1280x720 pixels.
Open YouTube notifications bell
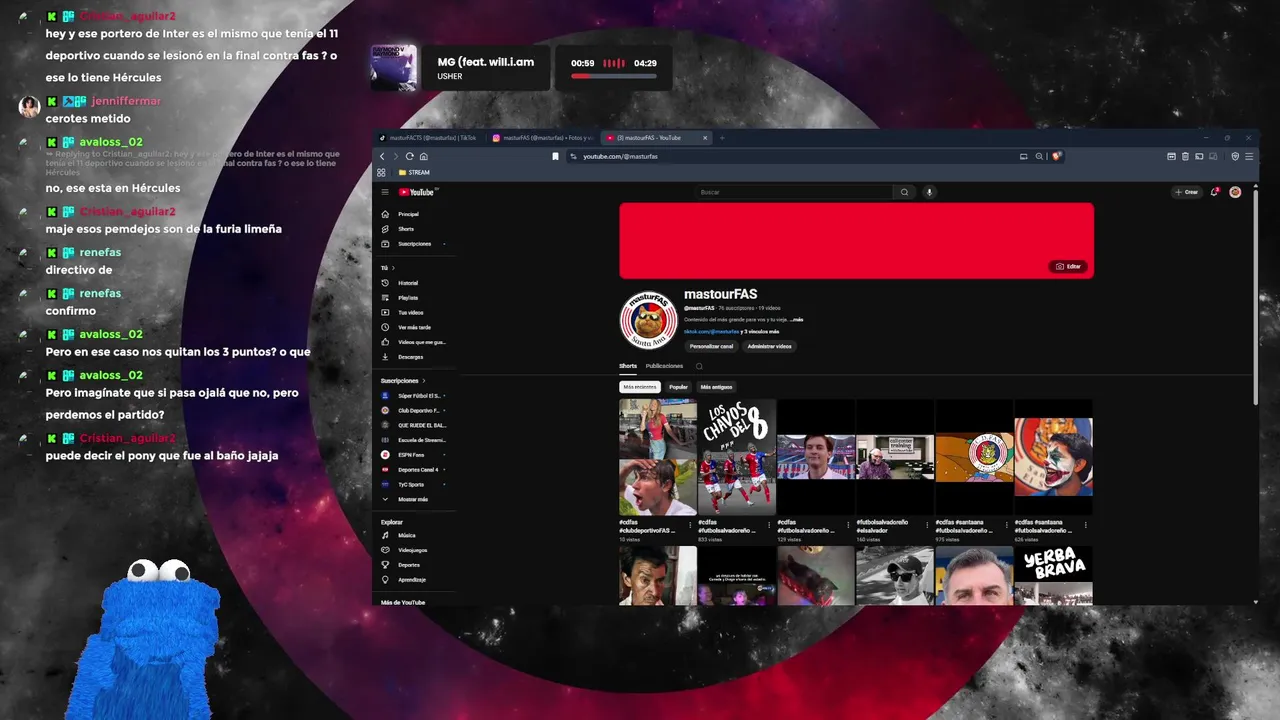click(x=1214, y=192)
